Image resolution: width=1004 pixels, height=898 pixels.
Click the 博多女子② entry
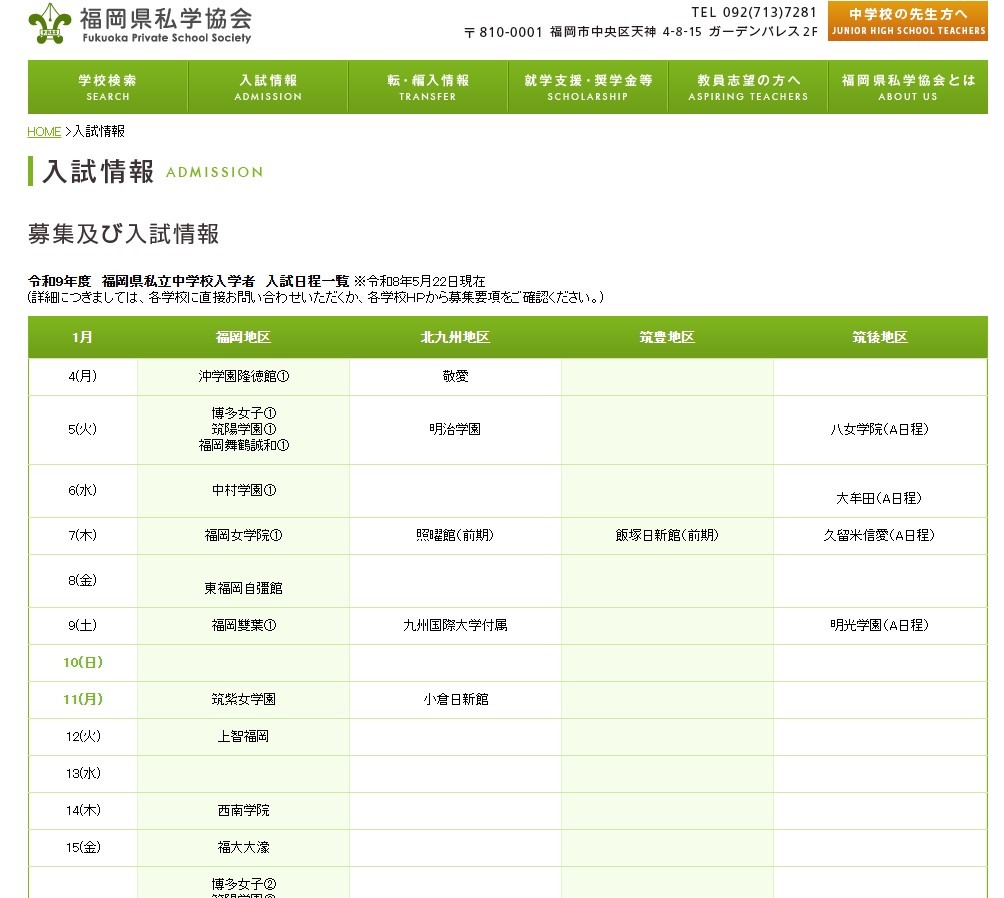[243, 885]
